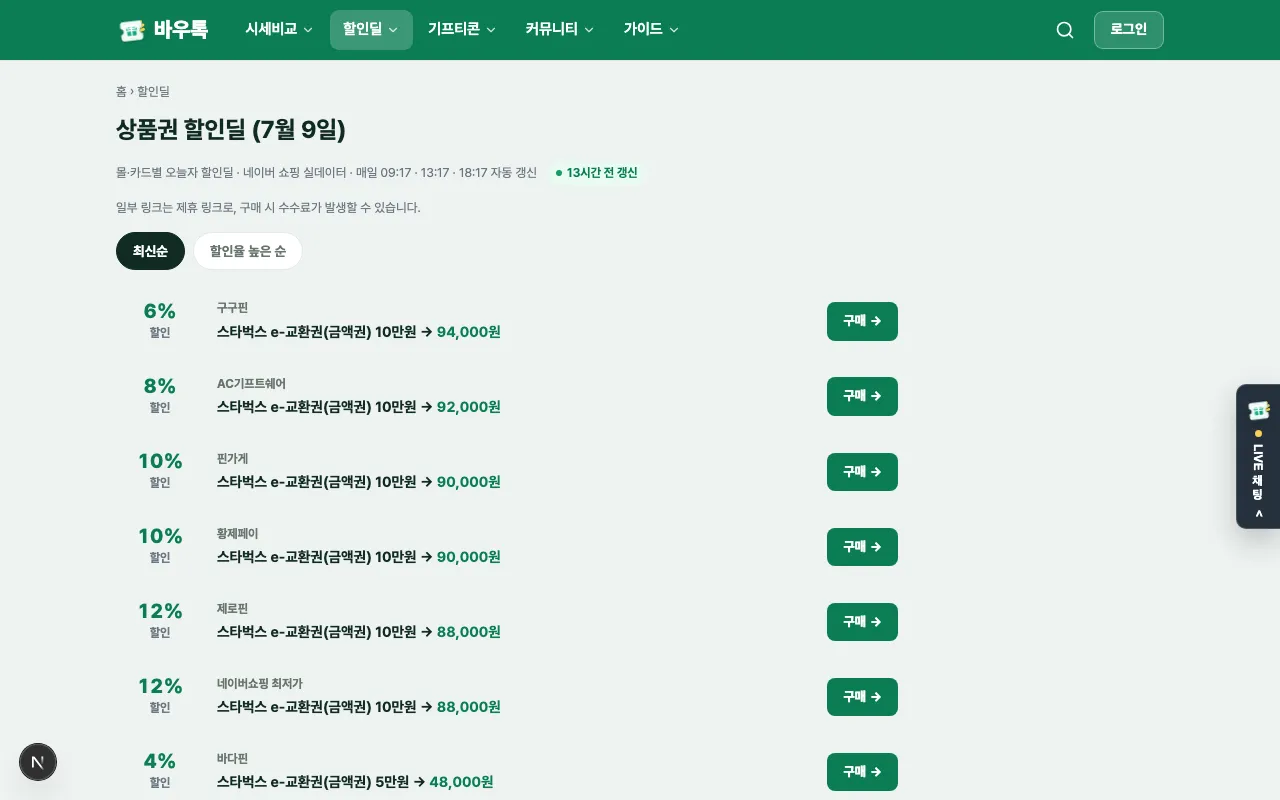
Task: Click the 제휴 링크 disclosure notice text
Action: 268,208
